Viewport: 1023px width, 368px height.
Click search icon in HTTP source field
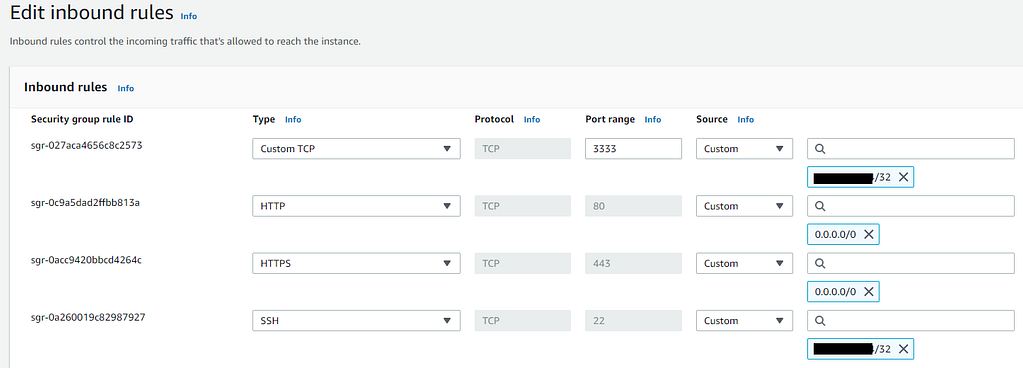click(821, 206)
